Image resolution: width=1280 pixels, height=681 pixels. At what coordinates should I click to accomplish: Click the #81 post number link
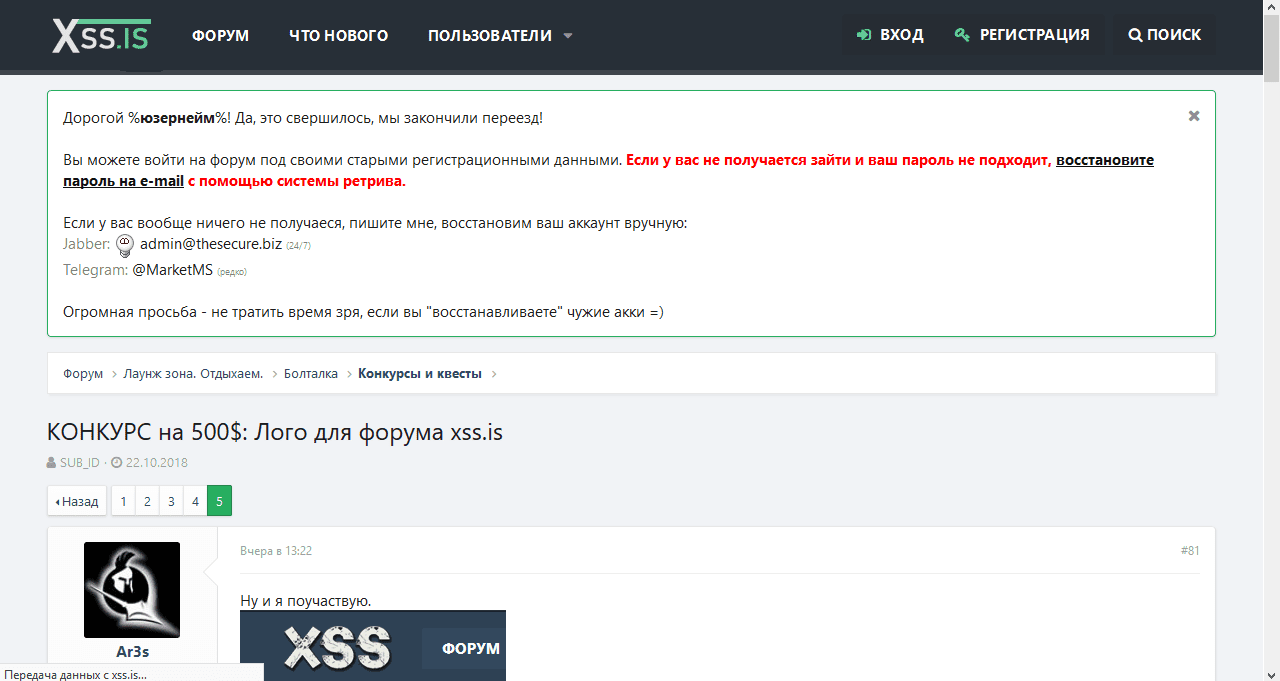(x=1189, y=550)
